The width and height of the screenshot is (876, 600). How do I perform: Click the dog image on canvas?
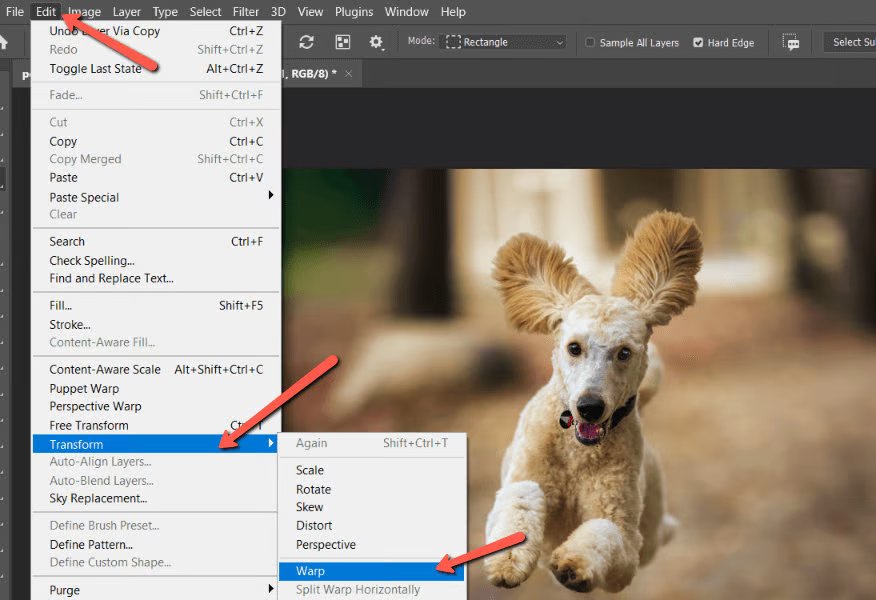(590, 400)
